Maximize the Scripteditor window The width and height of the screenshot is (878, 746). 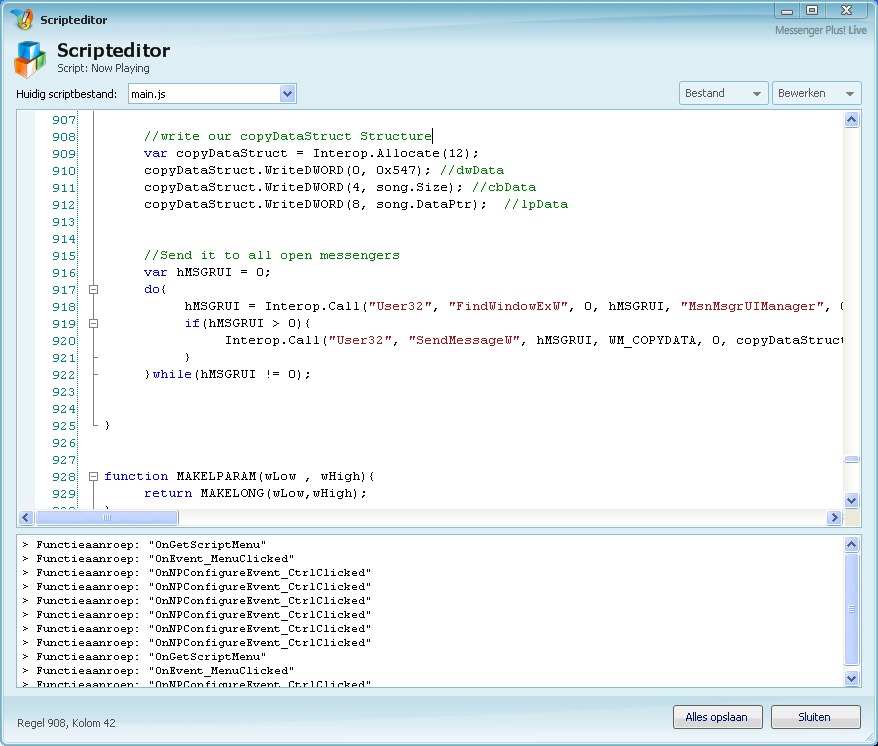pos(812,10)
